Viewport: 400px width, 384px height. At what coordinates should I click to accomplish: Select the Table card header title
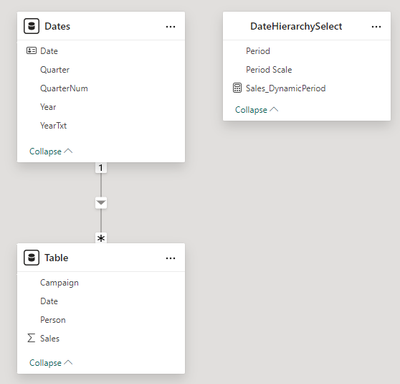(56, 258)
